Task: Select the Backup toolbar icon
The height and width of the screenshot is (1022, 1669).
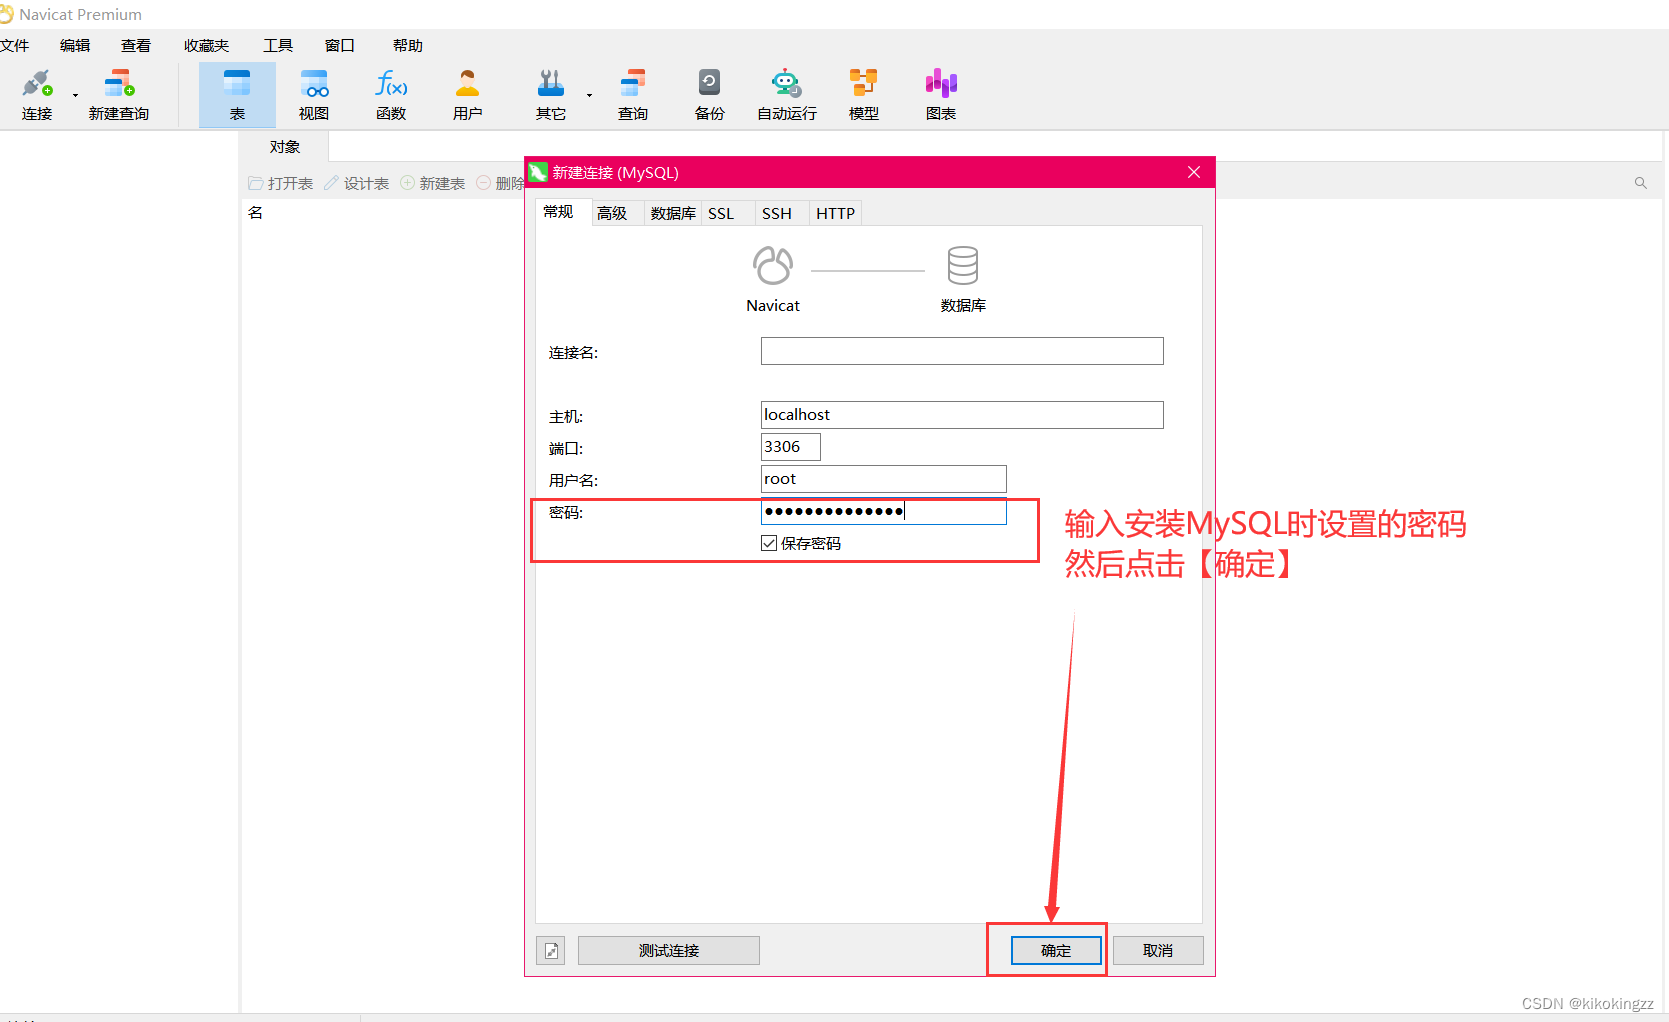Action: (x=710, y=95)
